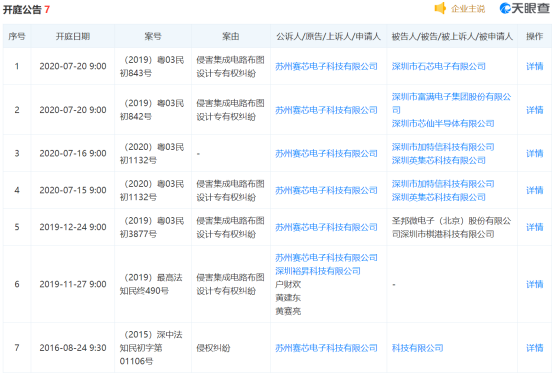Select case number (2019)最高法知民终490号
Viewport: 554px width, 374px height.
click(x=151, y=284)
